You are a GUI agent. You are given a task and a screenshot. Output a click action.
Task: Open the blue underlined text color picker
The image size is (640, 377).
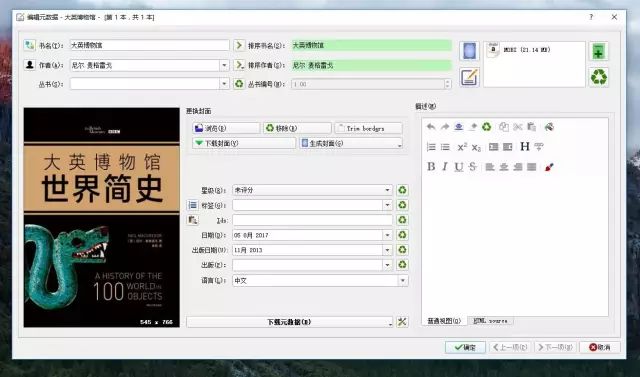[x=459, y=127]
